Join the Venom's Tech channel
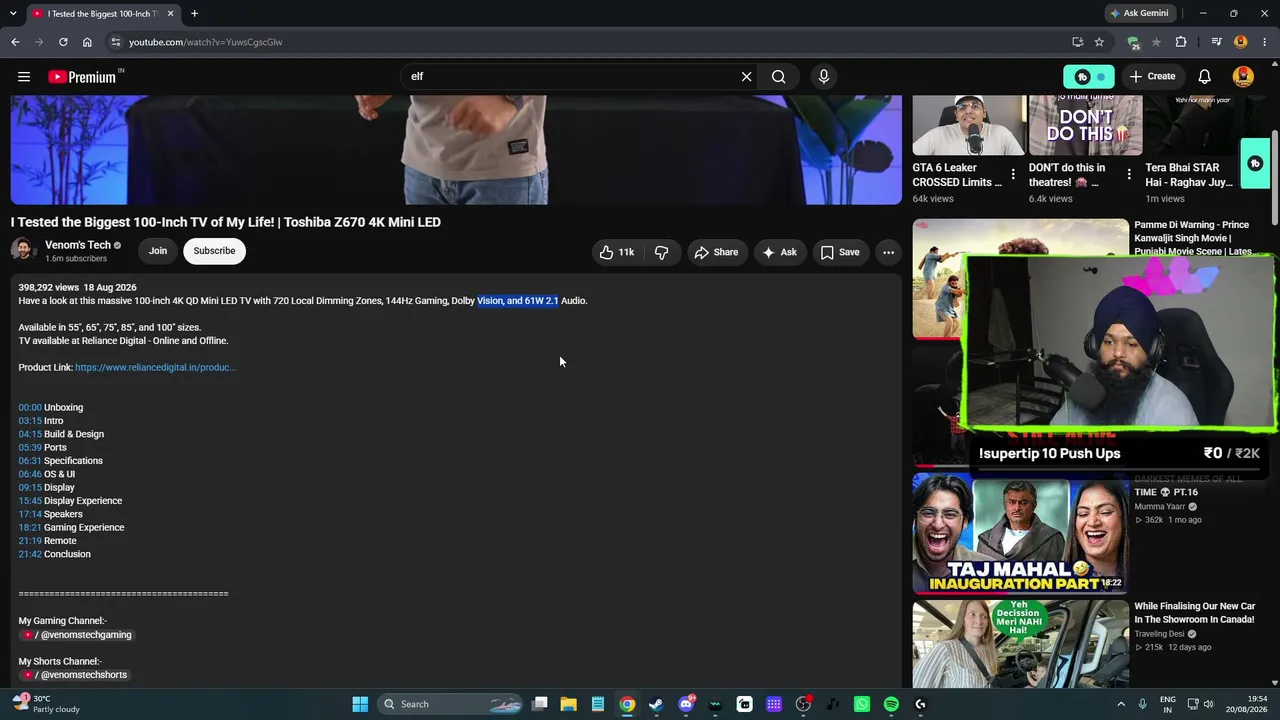The image size is (1280, 720). pyautogui.click(x=158, y=251)
